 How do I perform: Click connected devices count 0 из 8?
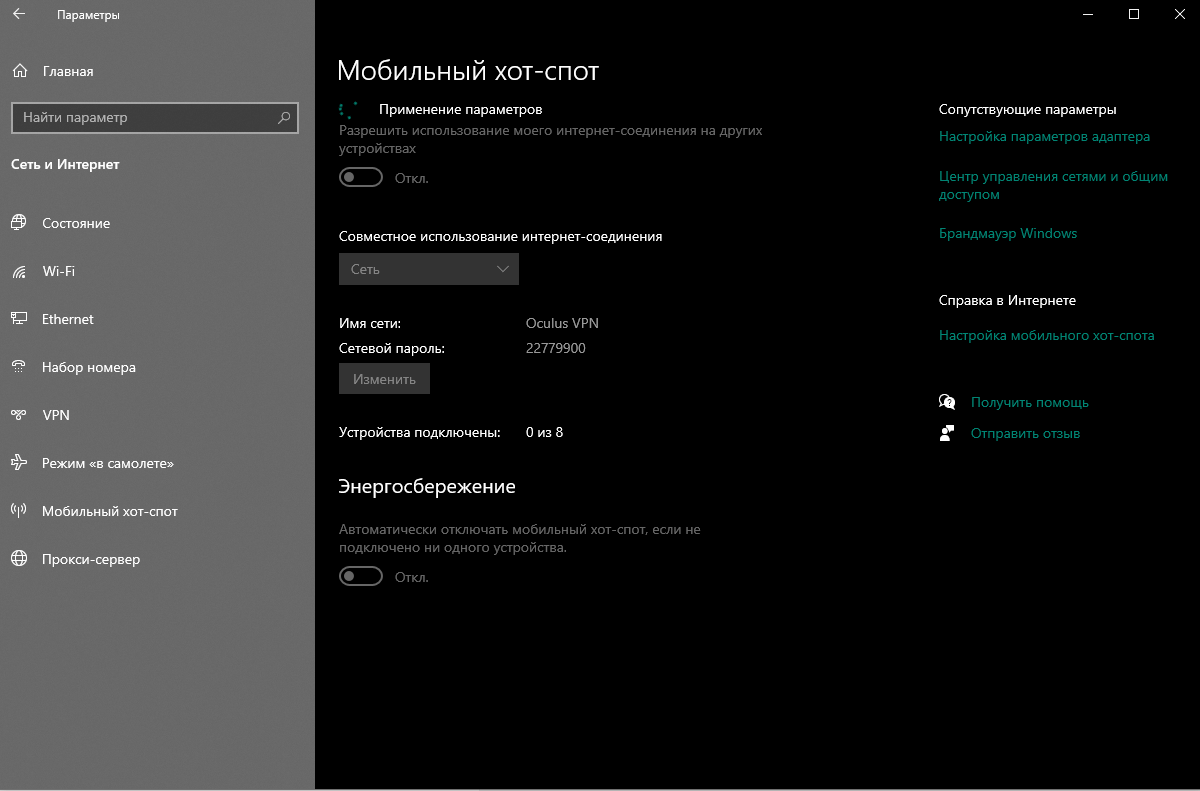click(544, 432)
